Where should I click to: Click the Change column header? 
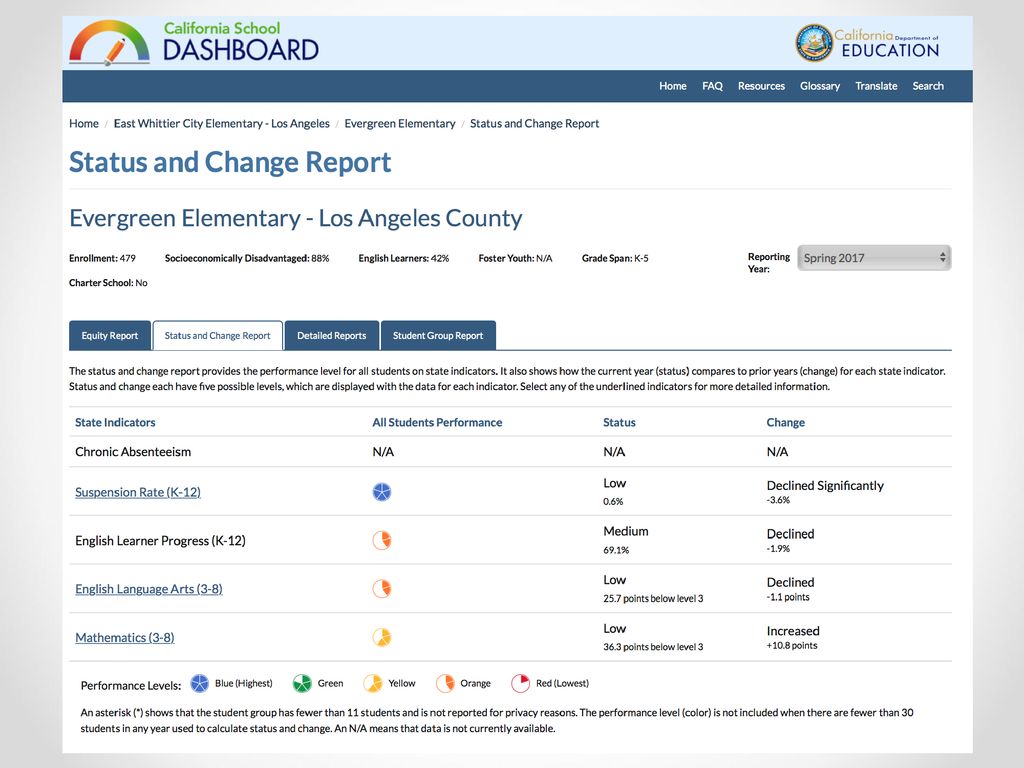tap(786, 423)
